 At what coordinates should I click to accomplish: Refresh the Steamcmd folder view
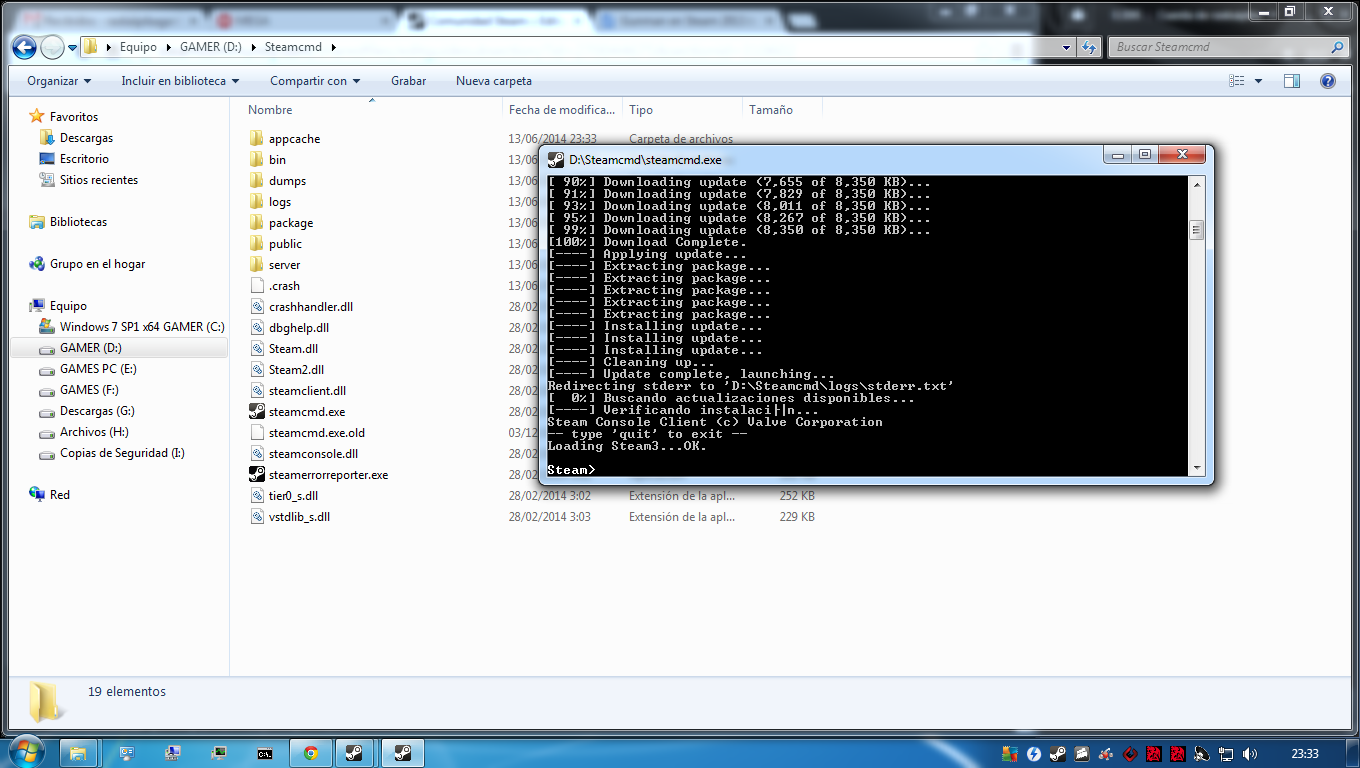click(1089, 47)
